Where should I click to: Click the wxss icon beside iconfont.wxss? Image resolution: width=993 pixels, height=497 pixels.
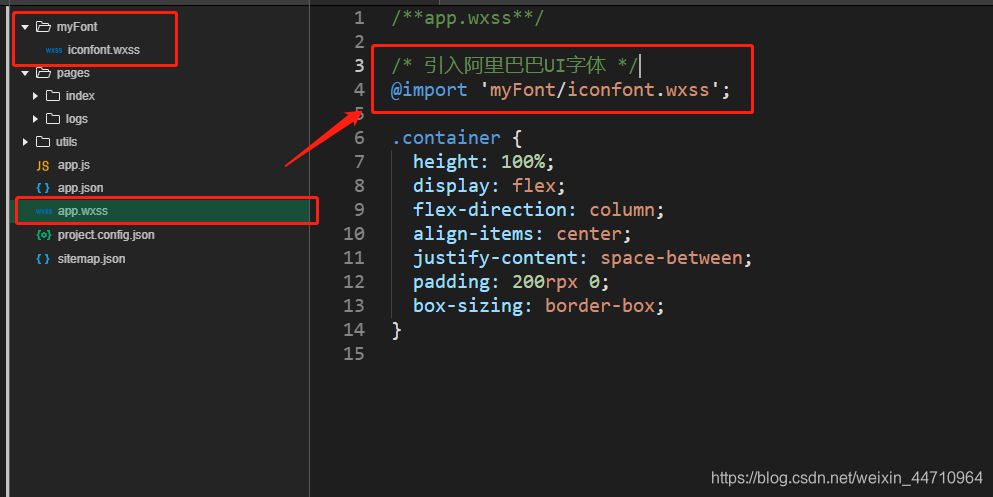pyautogui.click(x=54, y=50)
